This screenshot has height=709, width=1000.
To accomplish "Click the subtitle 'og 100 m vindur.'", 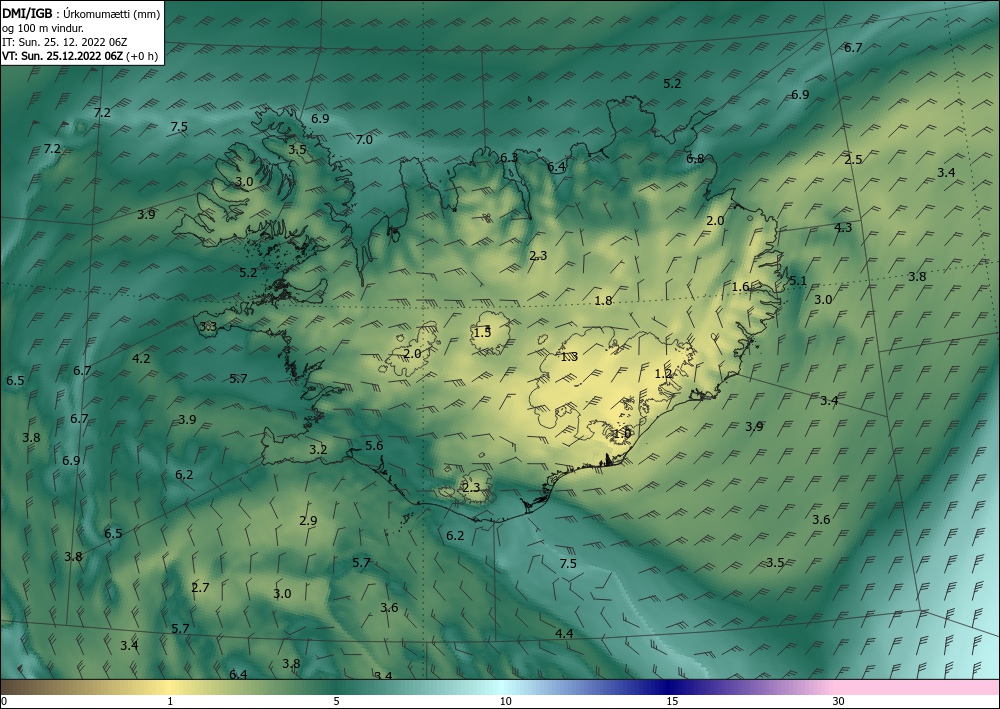I will click(43, 28).
